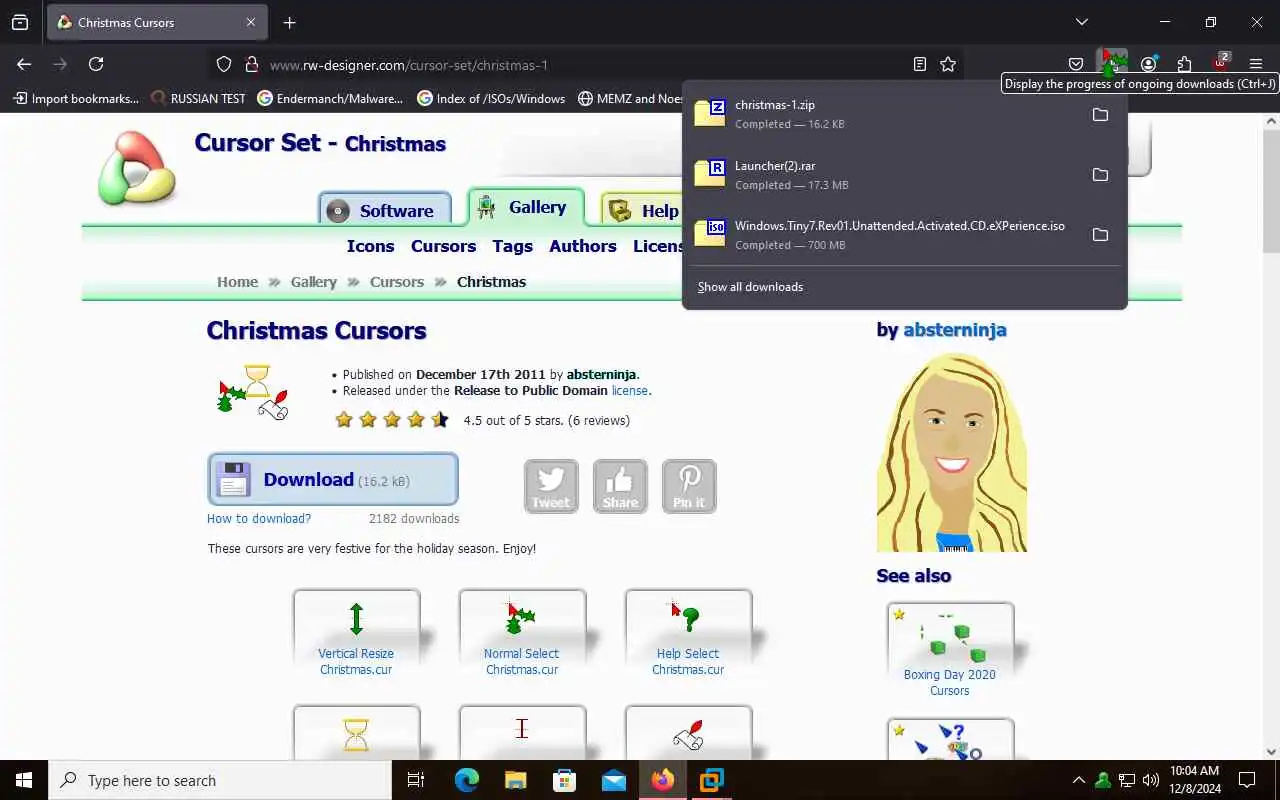
Task: Toggle reader view in address bar
Action: click(920, 64)
